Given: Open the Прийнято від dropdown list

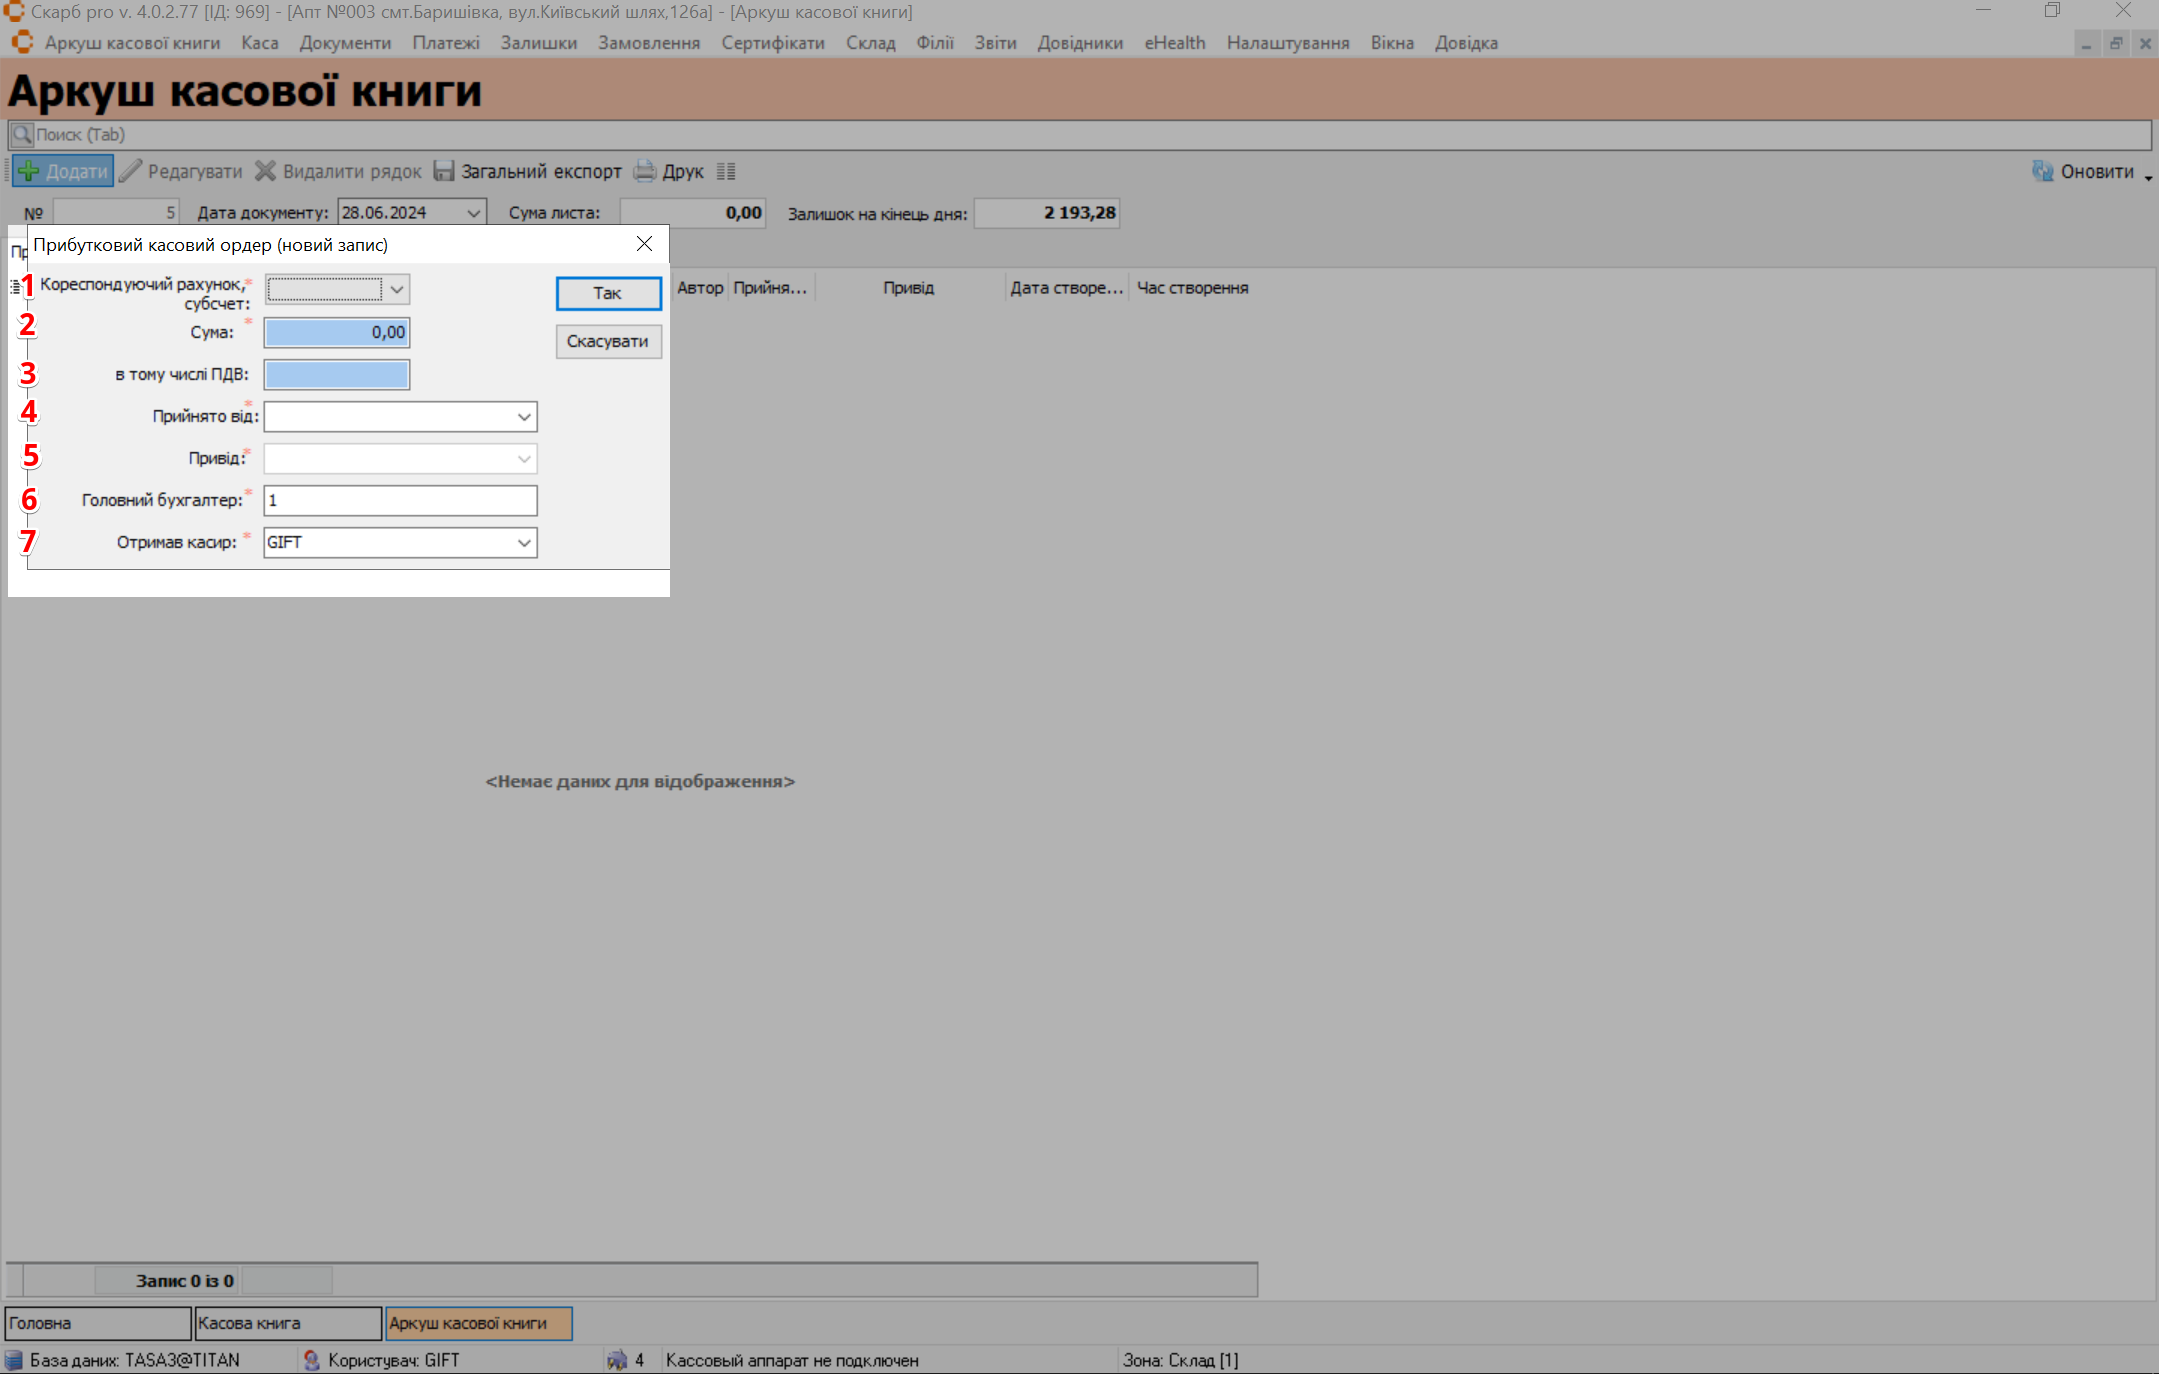Looking at the screenshot, I should pos(523,417).
